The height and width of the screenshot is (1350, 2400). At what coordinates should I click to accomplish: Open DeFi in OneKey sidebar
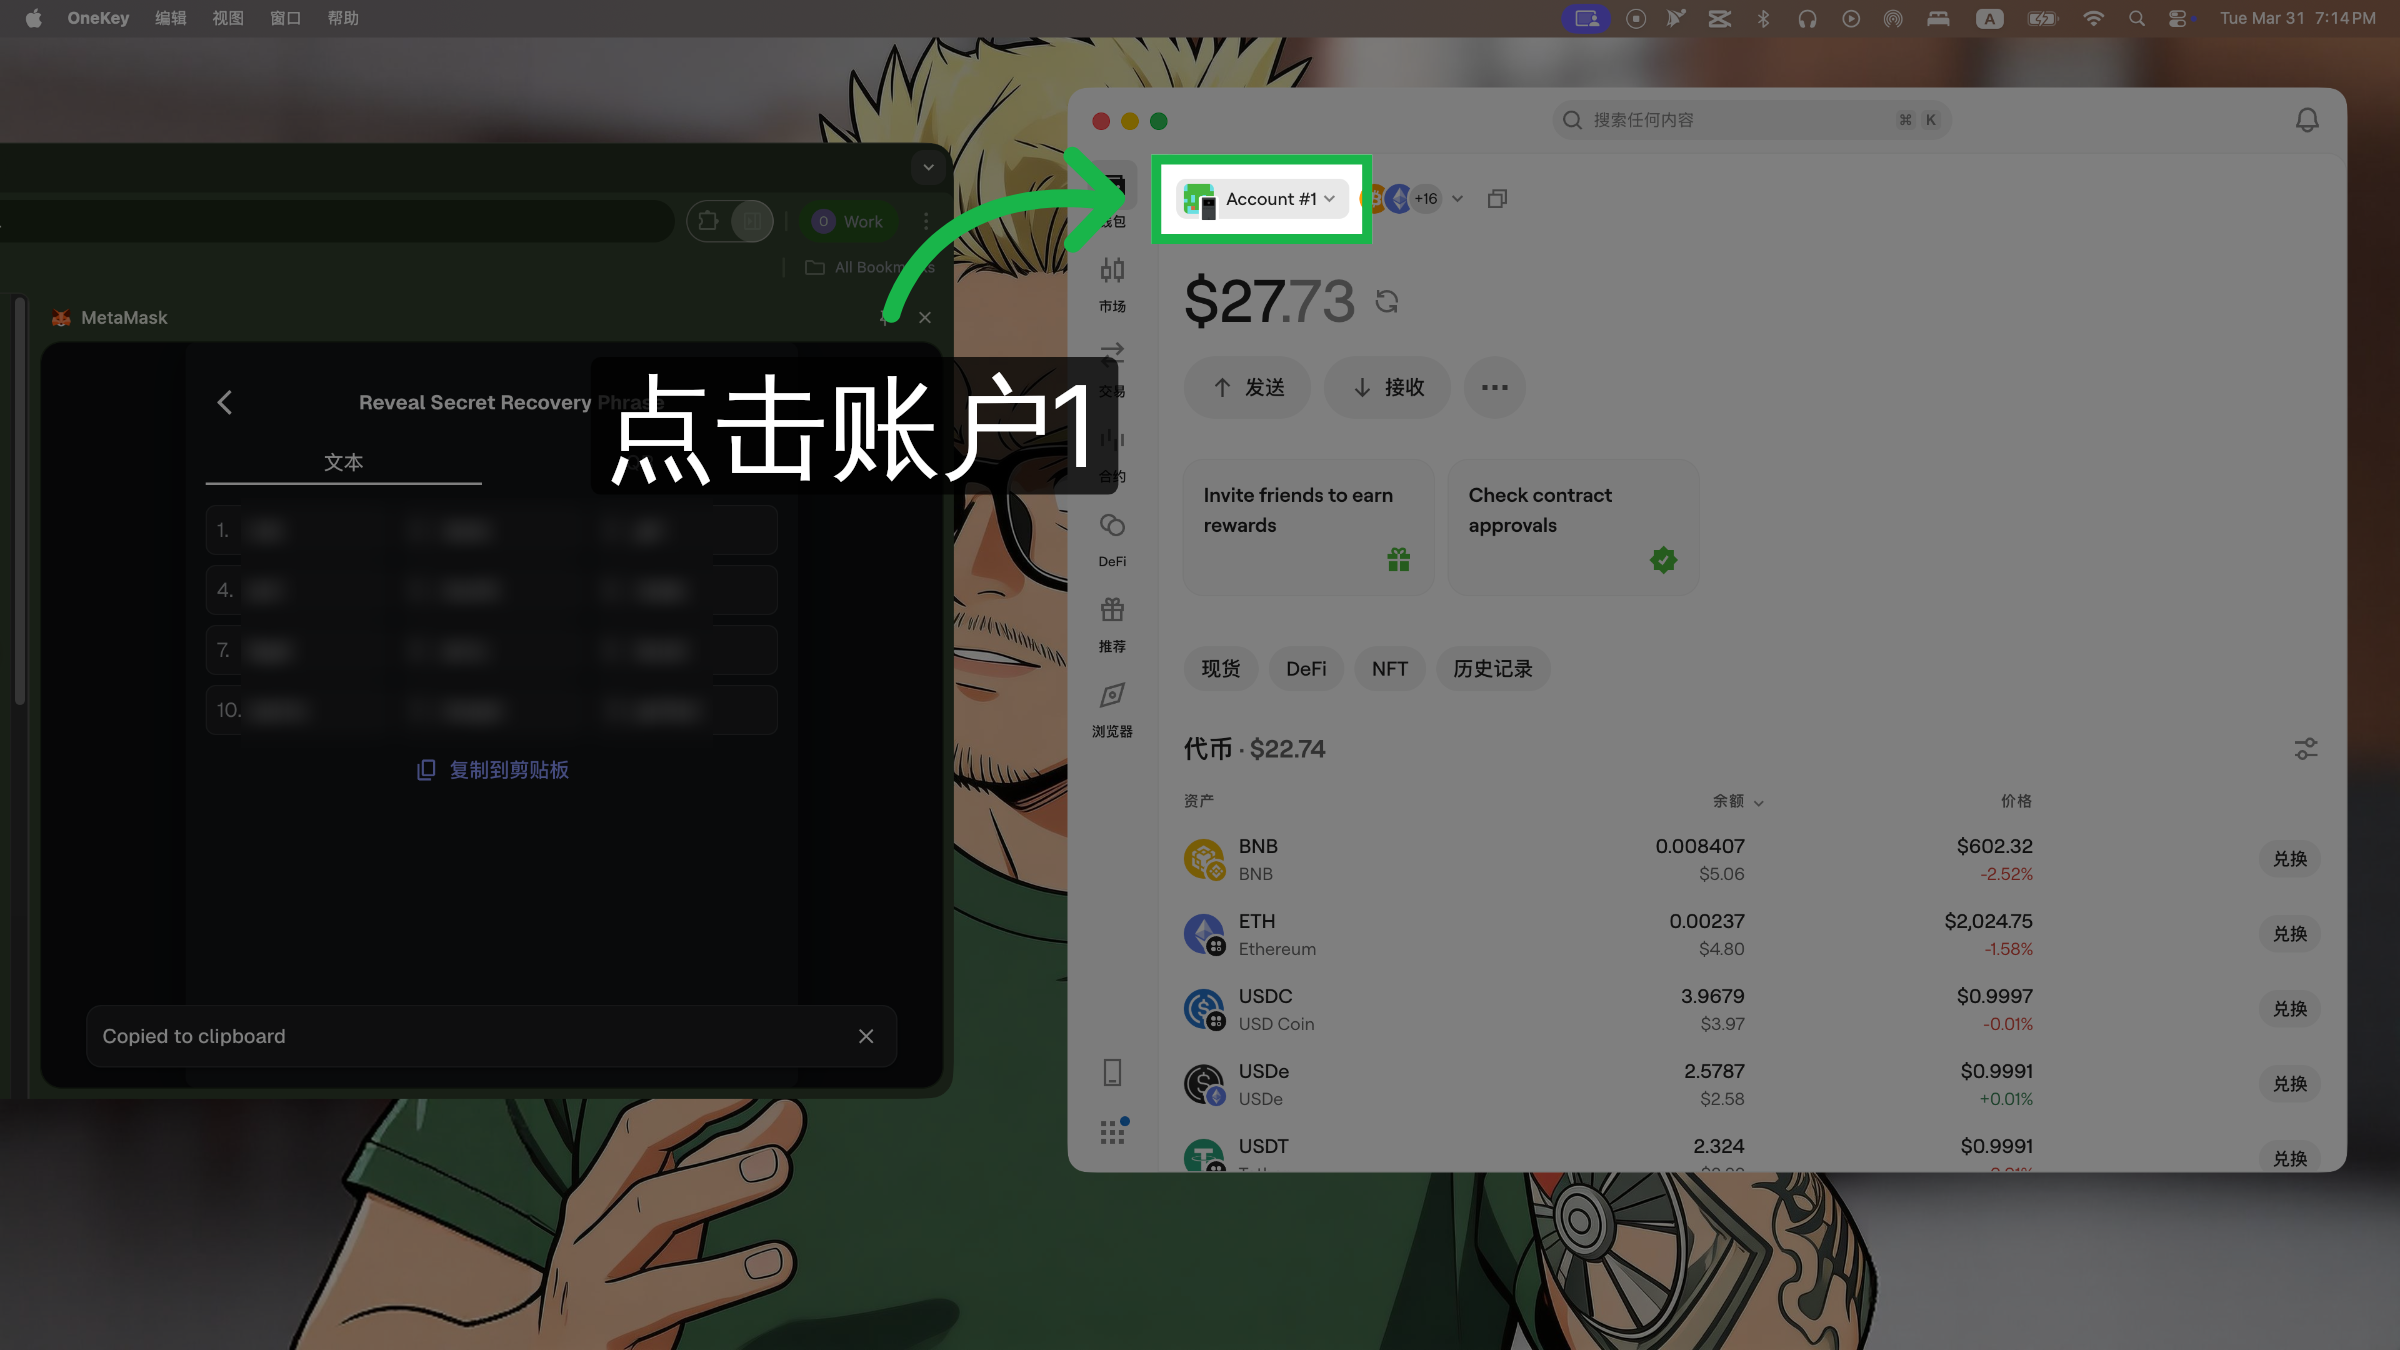[x=1112, y=540]
